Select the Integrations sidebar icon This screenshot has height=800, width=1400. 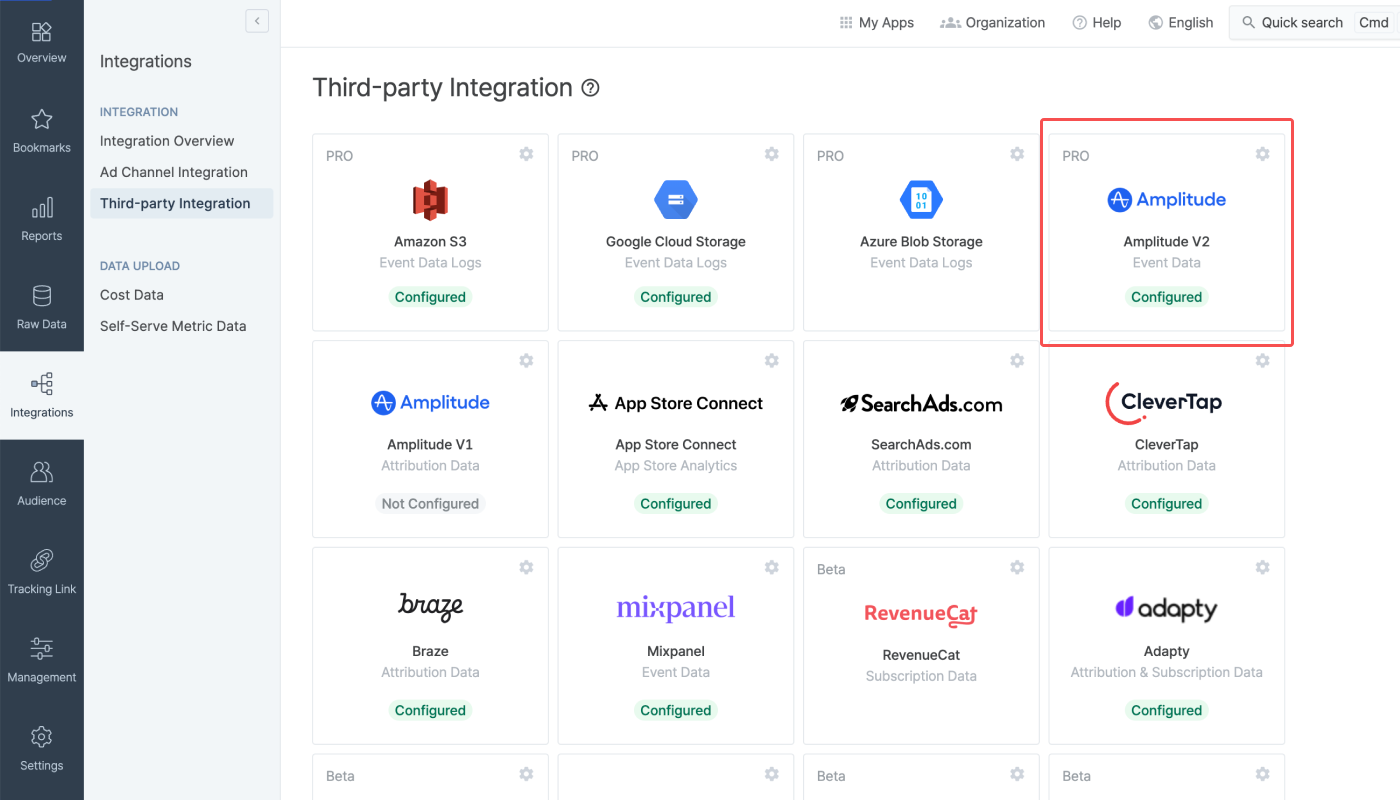[x=42, y=384]
